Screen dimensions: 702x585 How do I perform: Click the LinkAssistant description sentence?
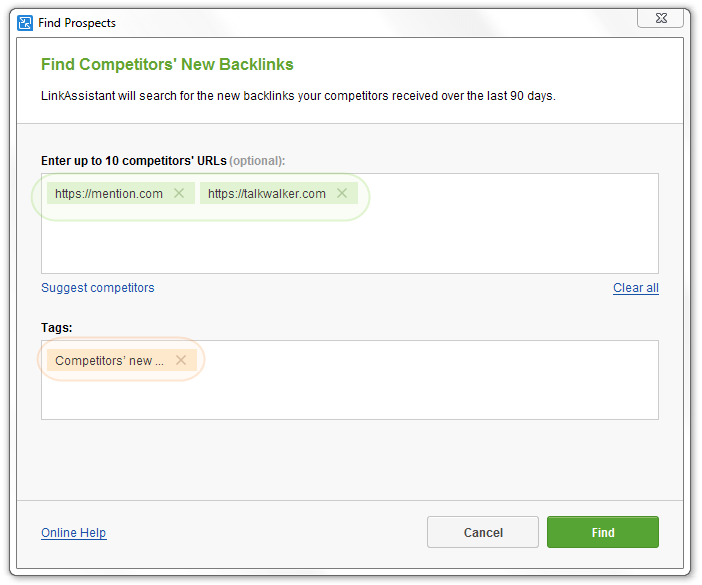(x=298, y=96)
